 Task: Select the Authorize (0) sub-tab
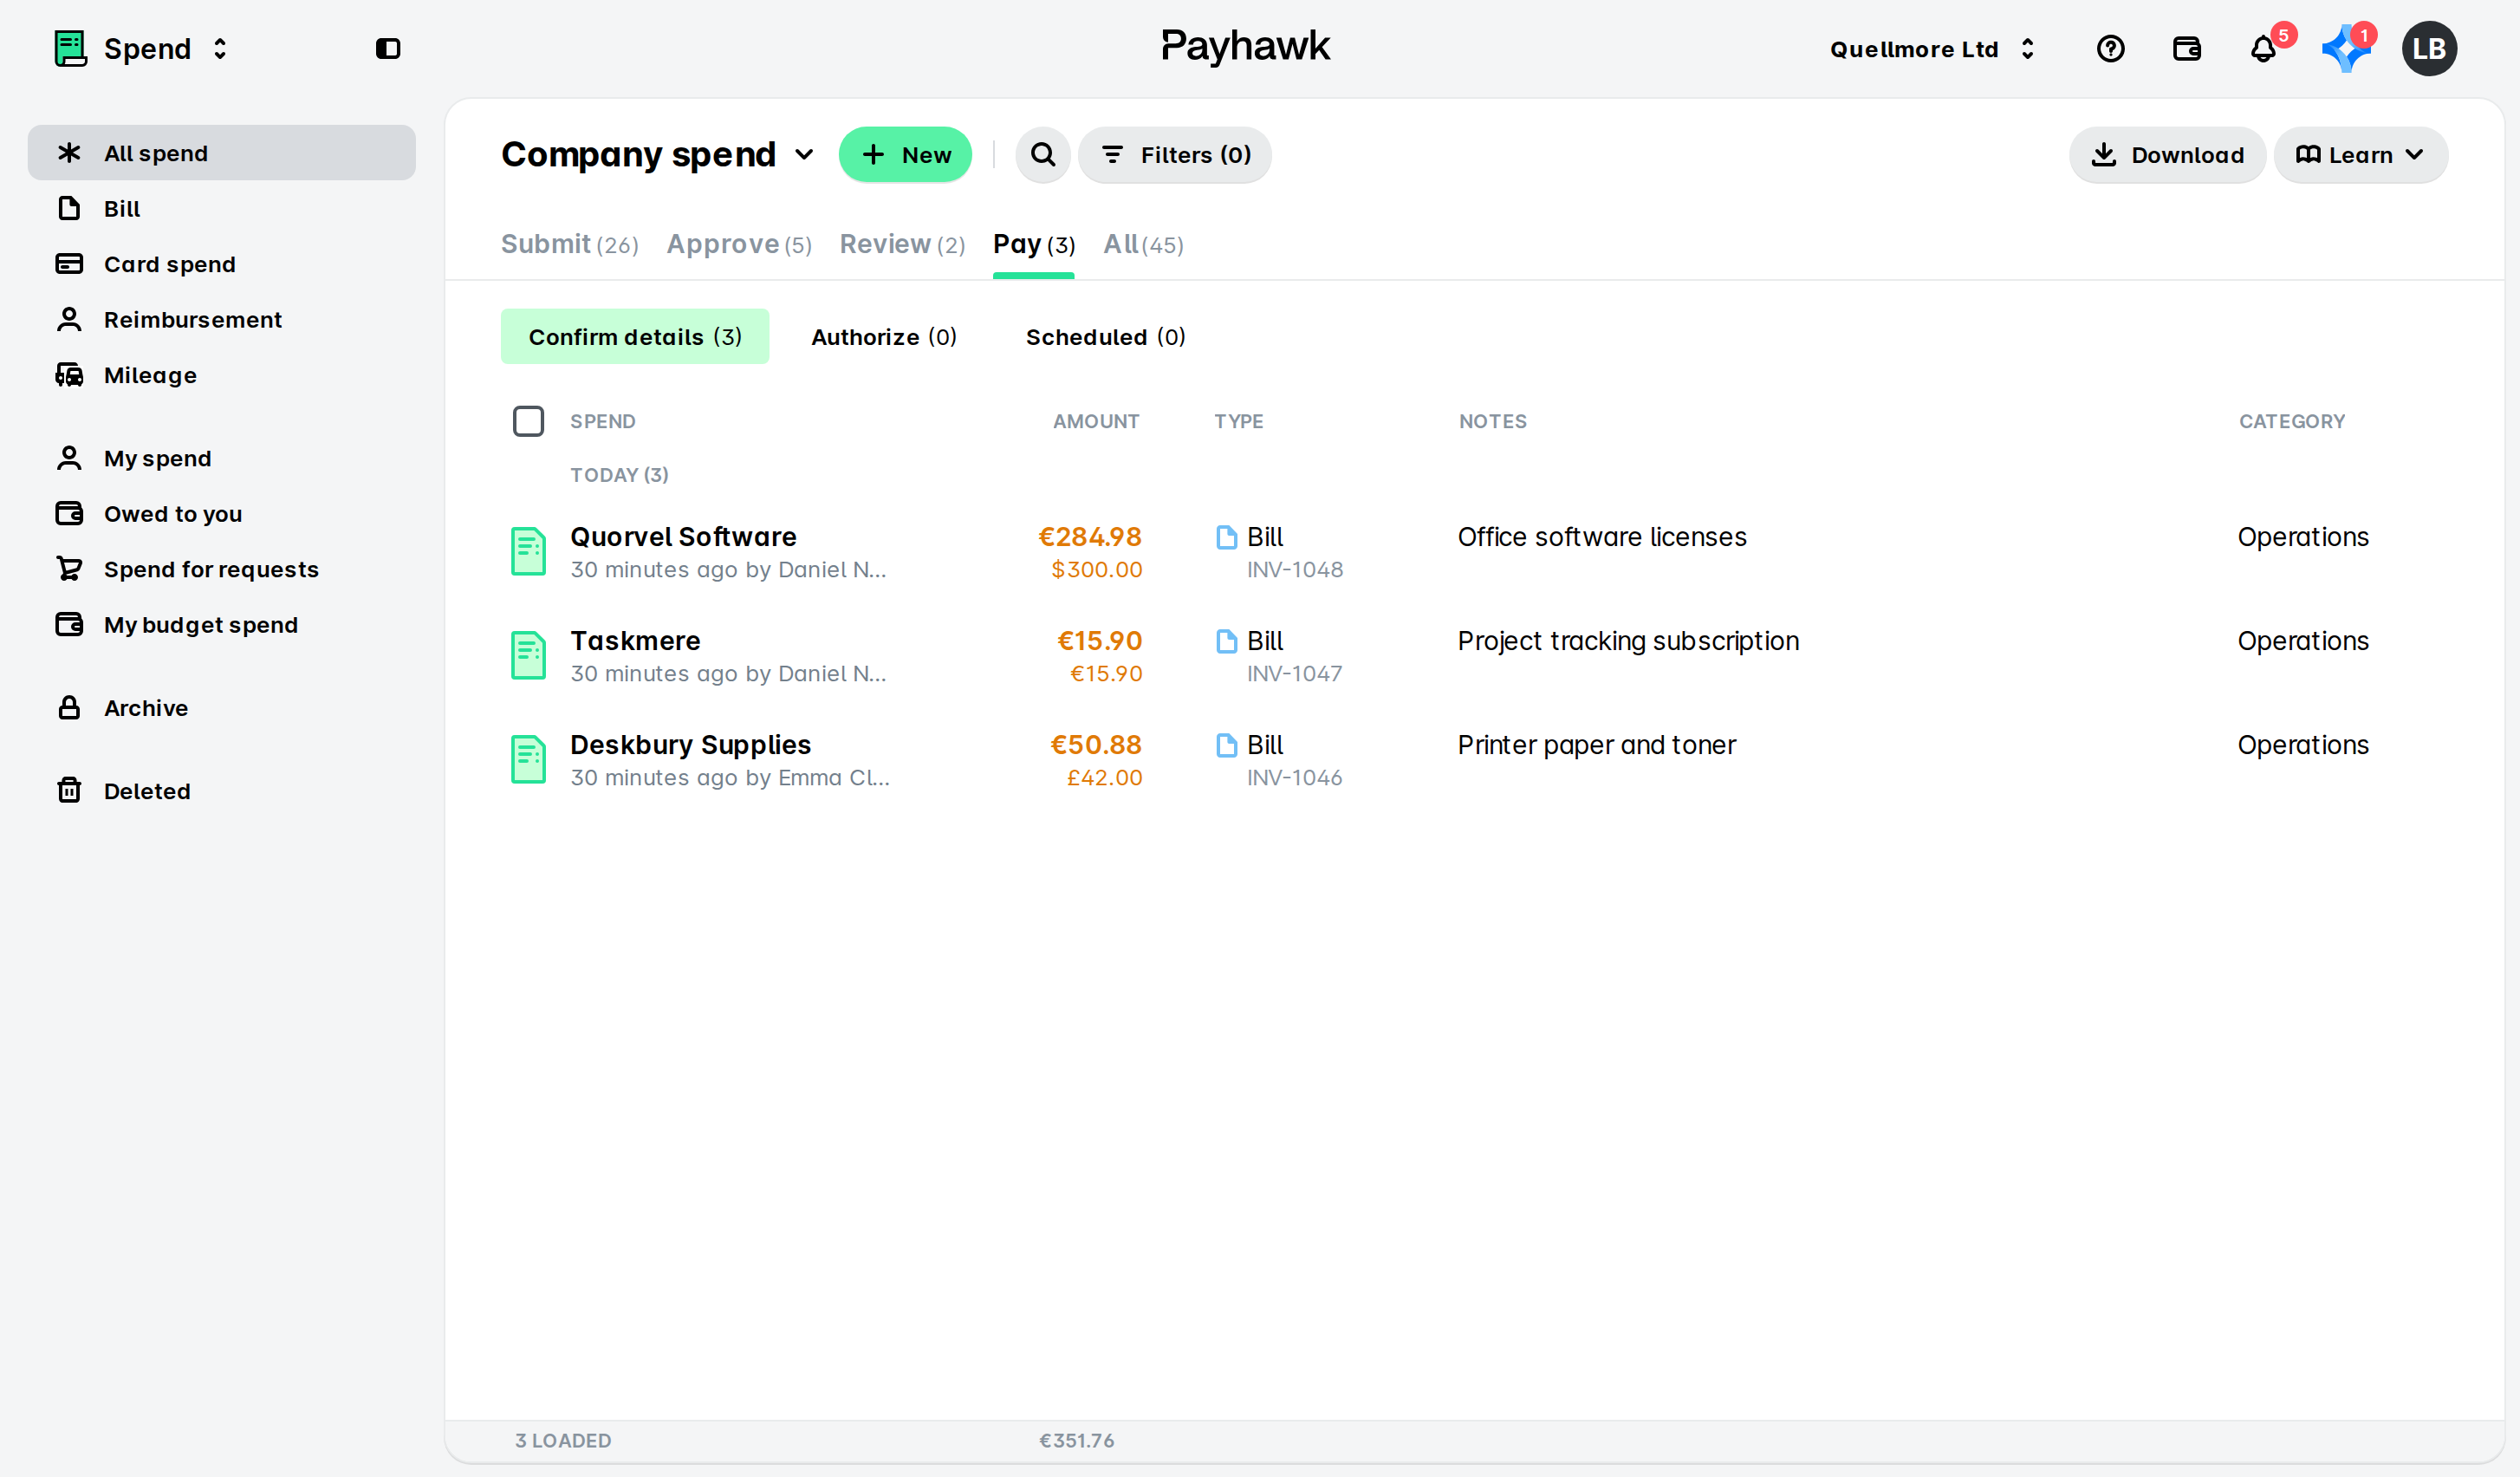click(x=884, y=336)
